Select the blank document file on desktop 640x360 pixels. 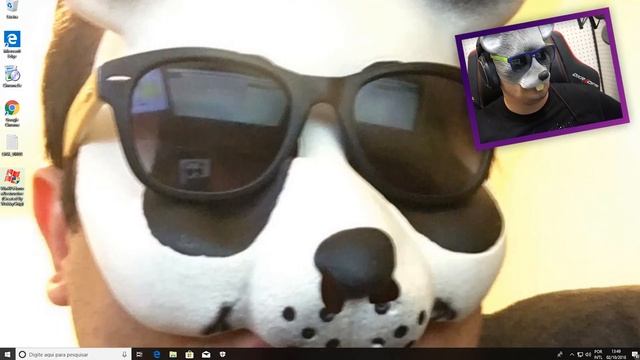12,145
